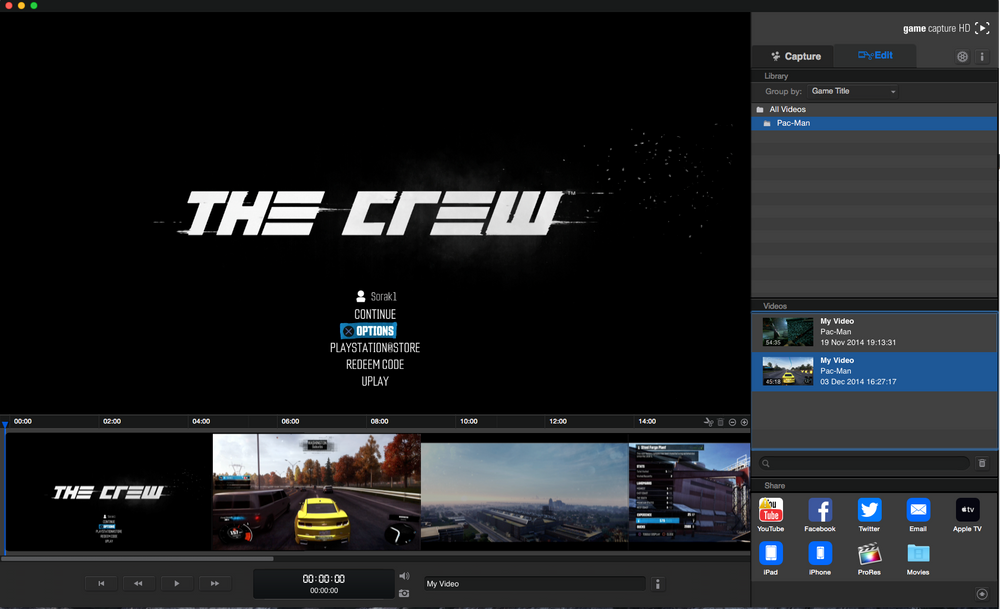This screenshot has width=1000, height=609.
Task: Click the 12:00 mark on timeline ruler
Action: click(x=558, y=422)
